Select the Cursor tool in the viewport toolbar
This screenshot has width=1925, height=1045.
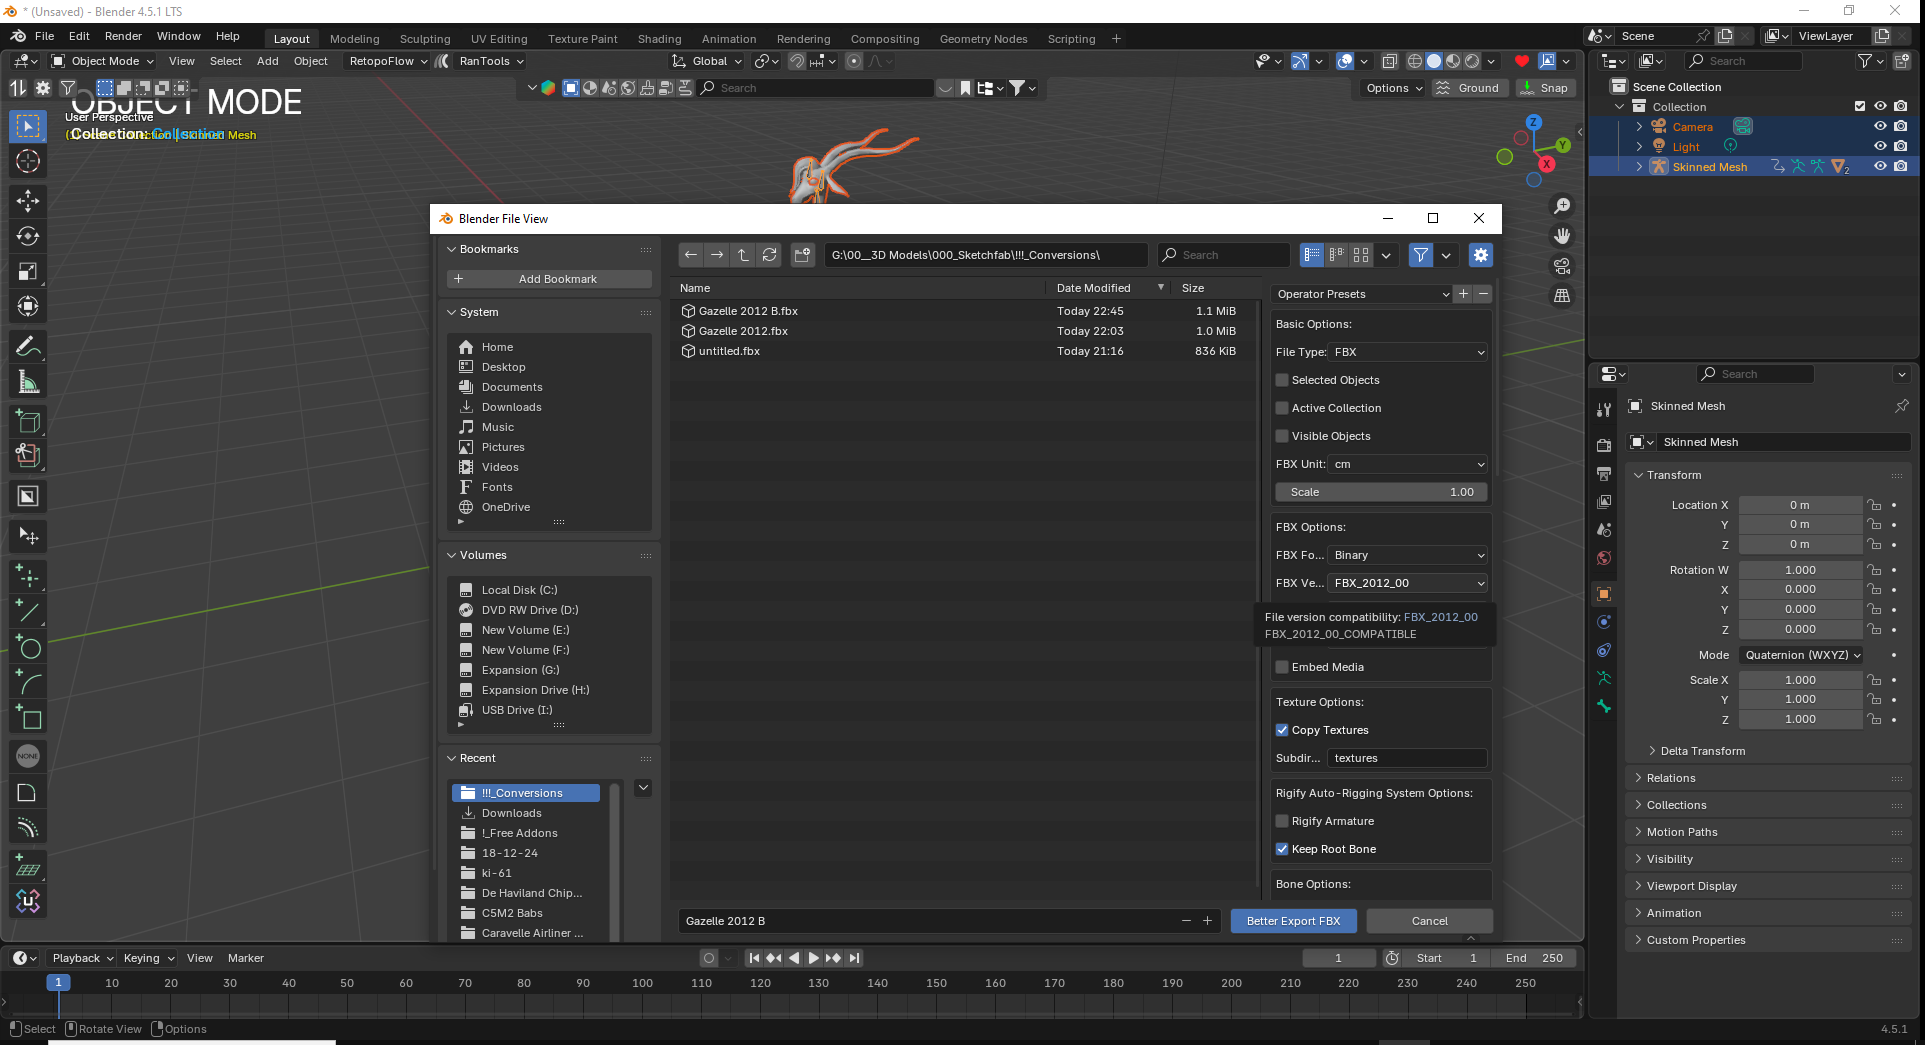coord(28,161)
